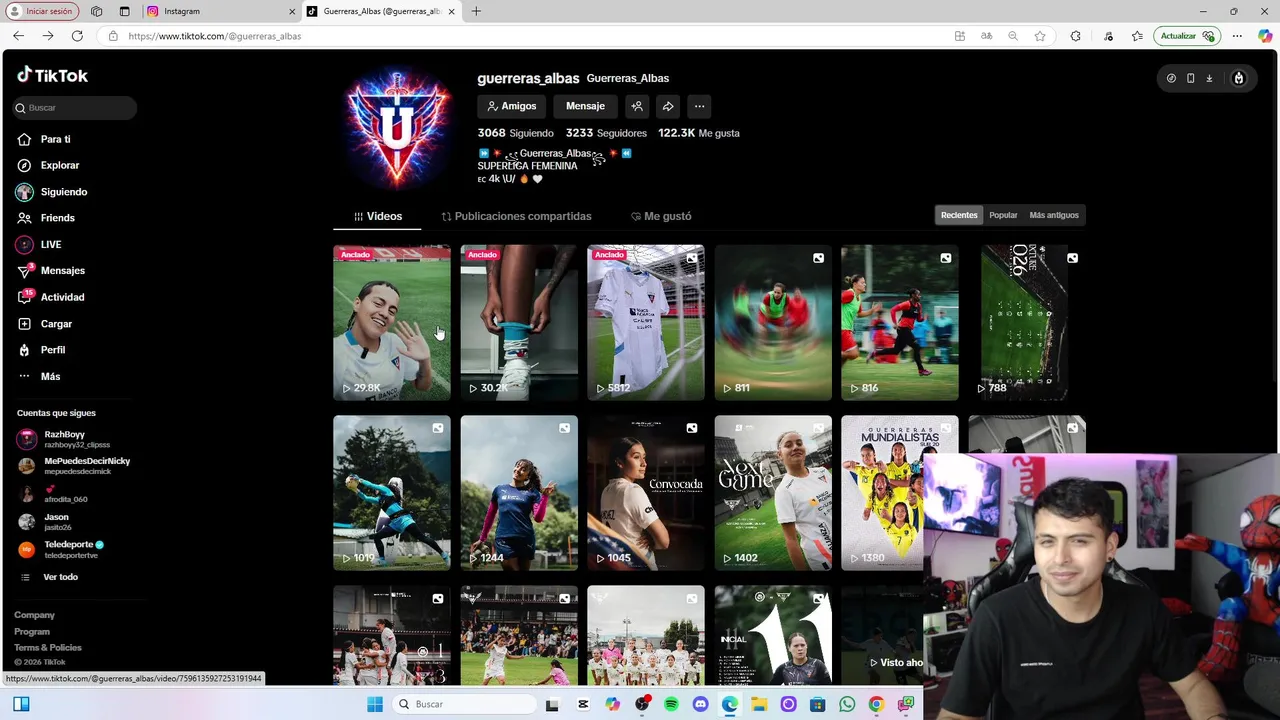Screen dimensions: 1280x720
Task: Open Jason jasito26 followed account
Action: pyautogui.click(x=45, y=522)
